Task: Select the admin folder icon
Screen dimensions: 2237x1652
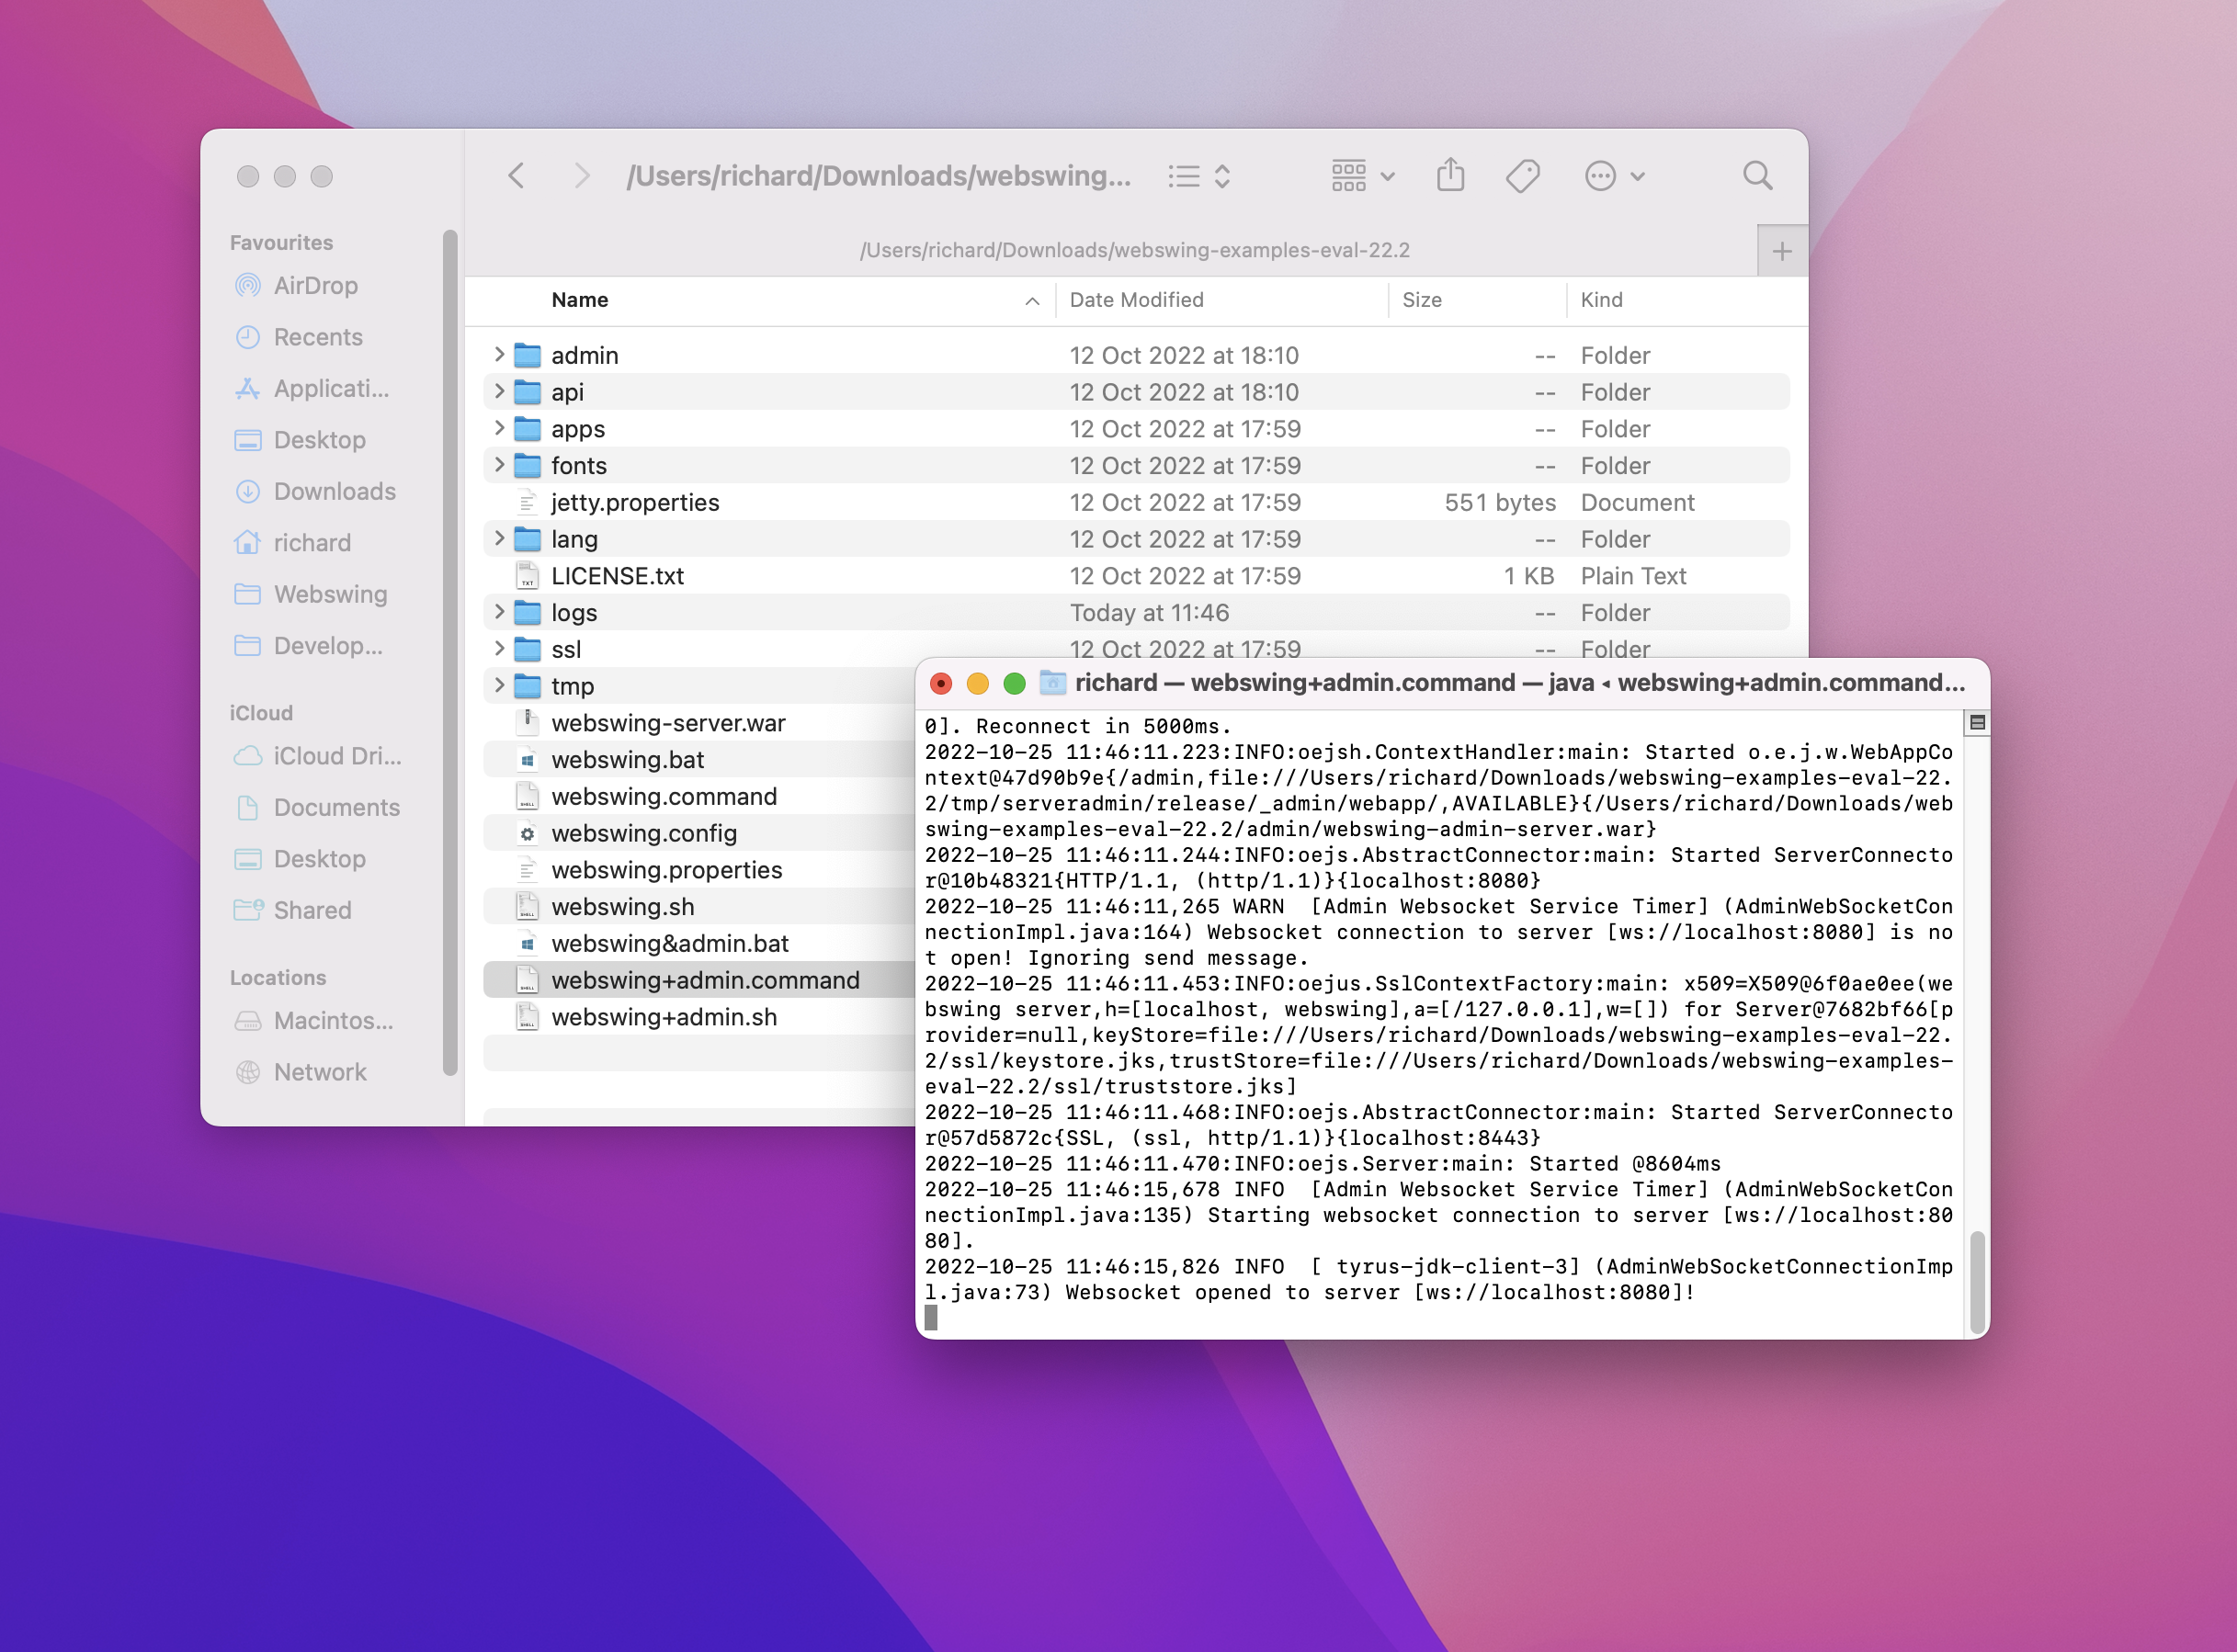Action: pos(527,355)
